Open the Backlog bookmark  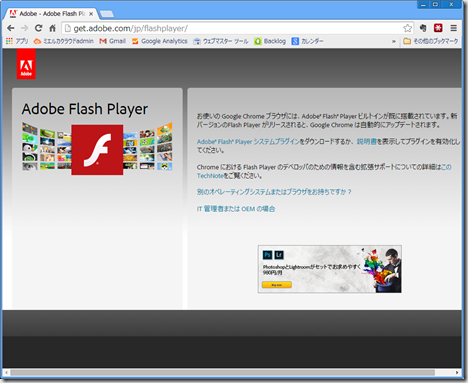point(270,41)
